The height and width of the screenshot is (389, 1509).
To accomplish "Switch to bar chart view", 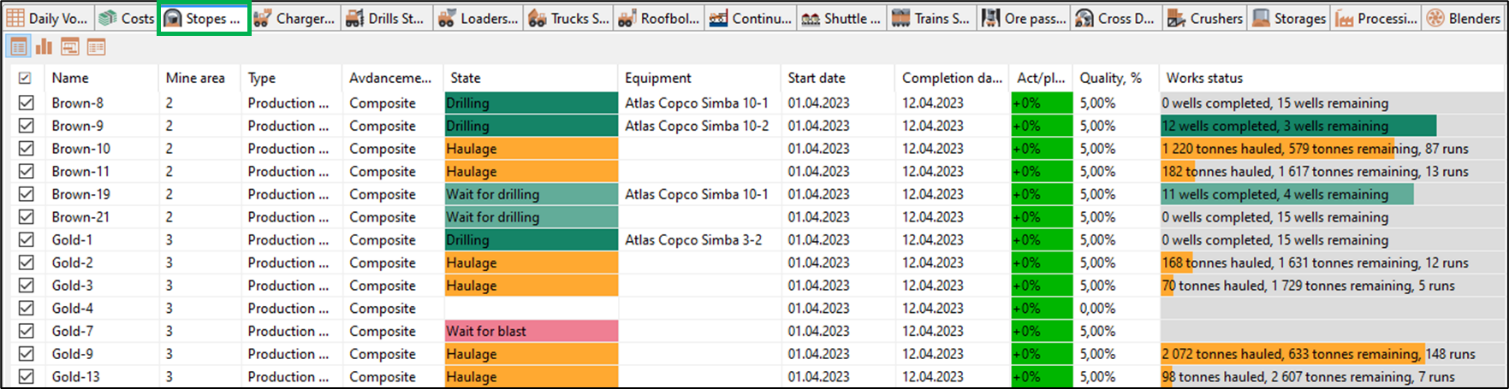I will coord(44,46).
